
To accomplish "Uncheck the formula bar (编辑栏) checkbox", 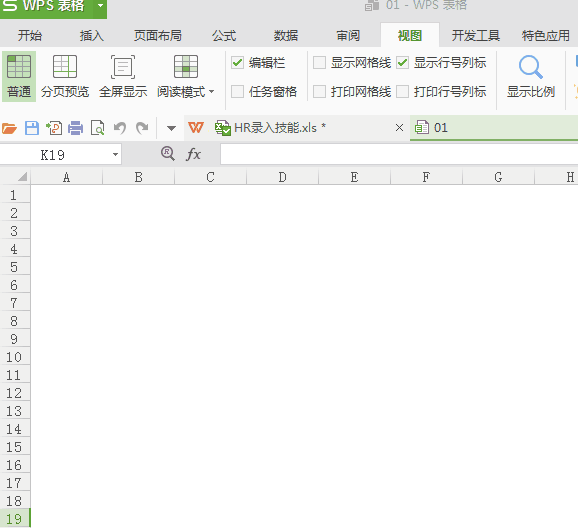I will [x=237, y=63].
